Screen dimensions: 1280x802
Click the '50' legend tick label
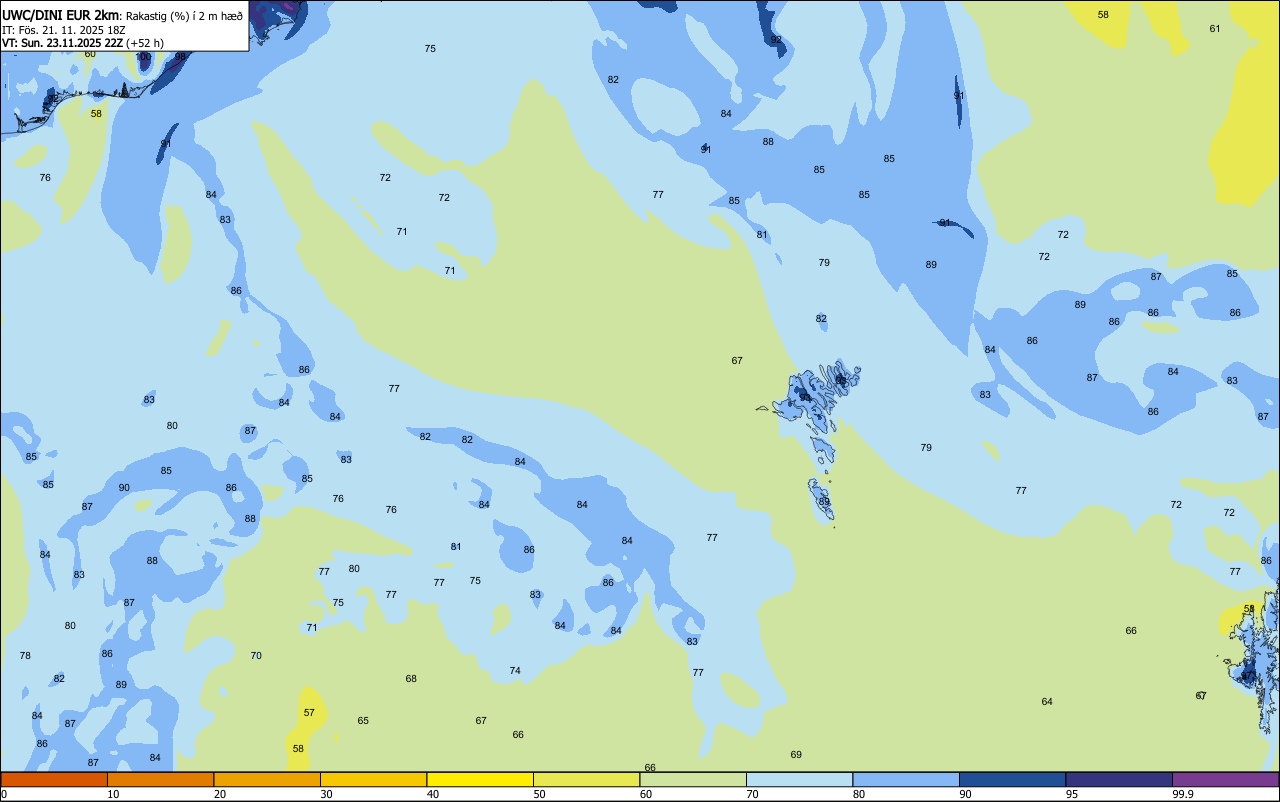click(x=539, y=794)
